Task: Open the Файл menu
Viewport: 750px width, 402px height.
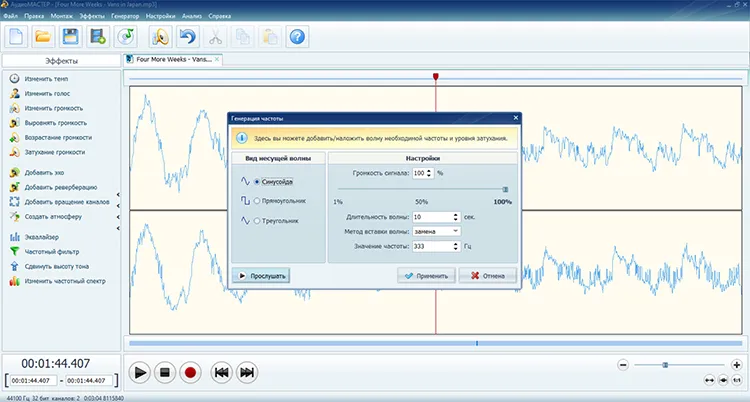Action: pos(11,16)
